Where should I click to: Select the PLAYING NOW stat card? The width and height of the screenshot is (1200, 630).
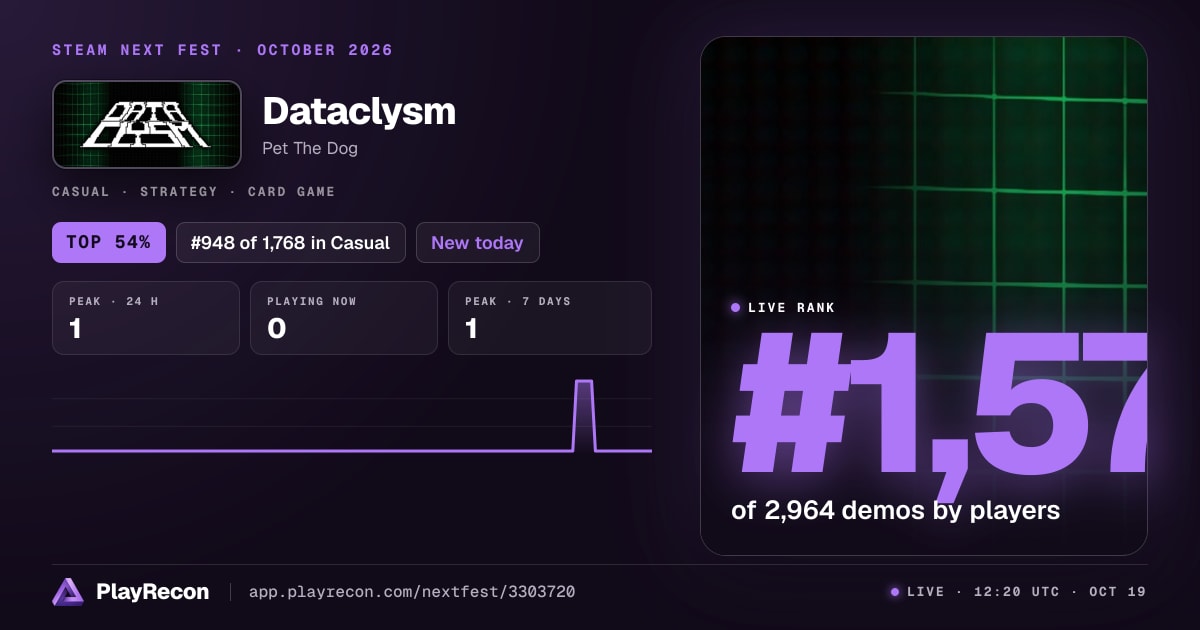pos(344,318)
